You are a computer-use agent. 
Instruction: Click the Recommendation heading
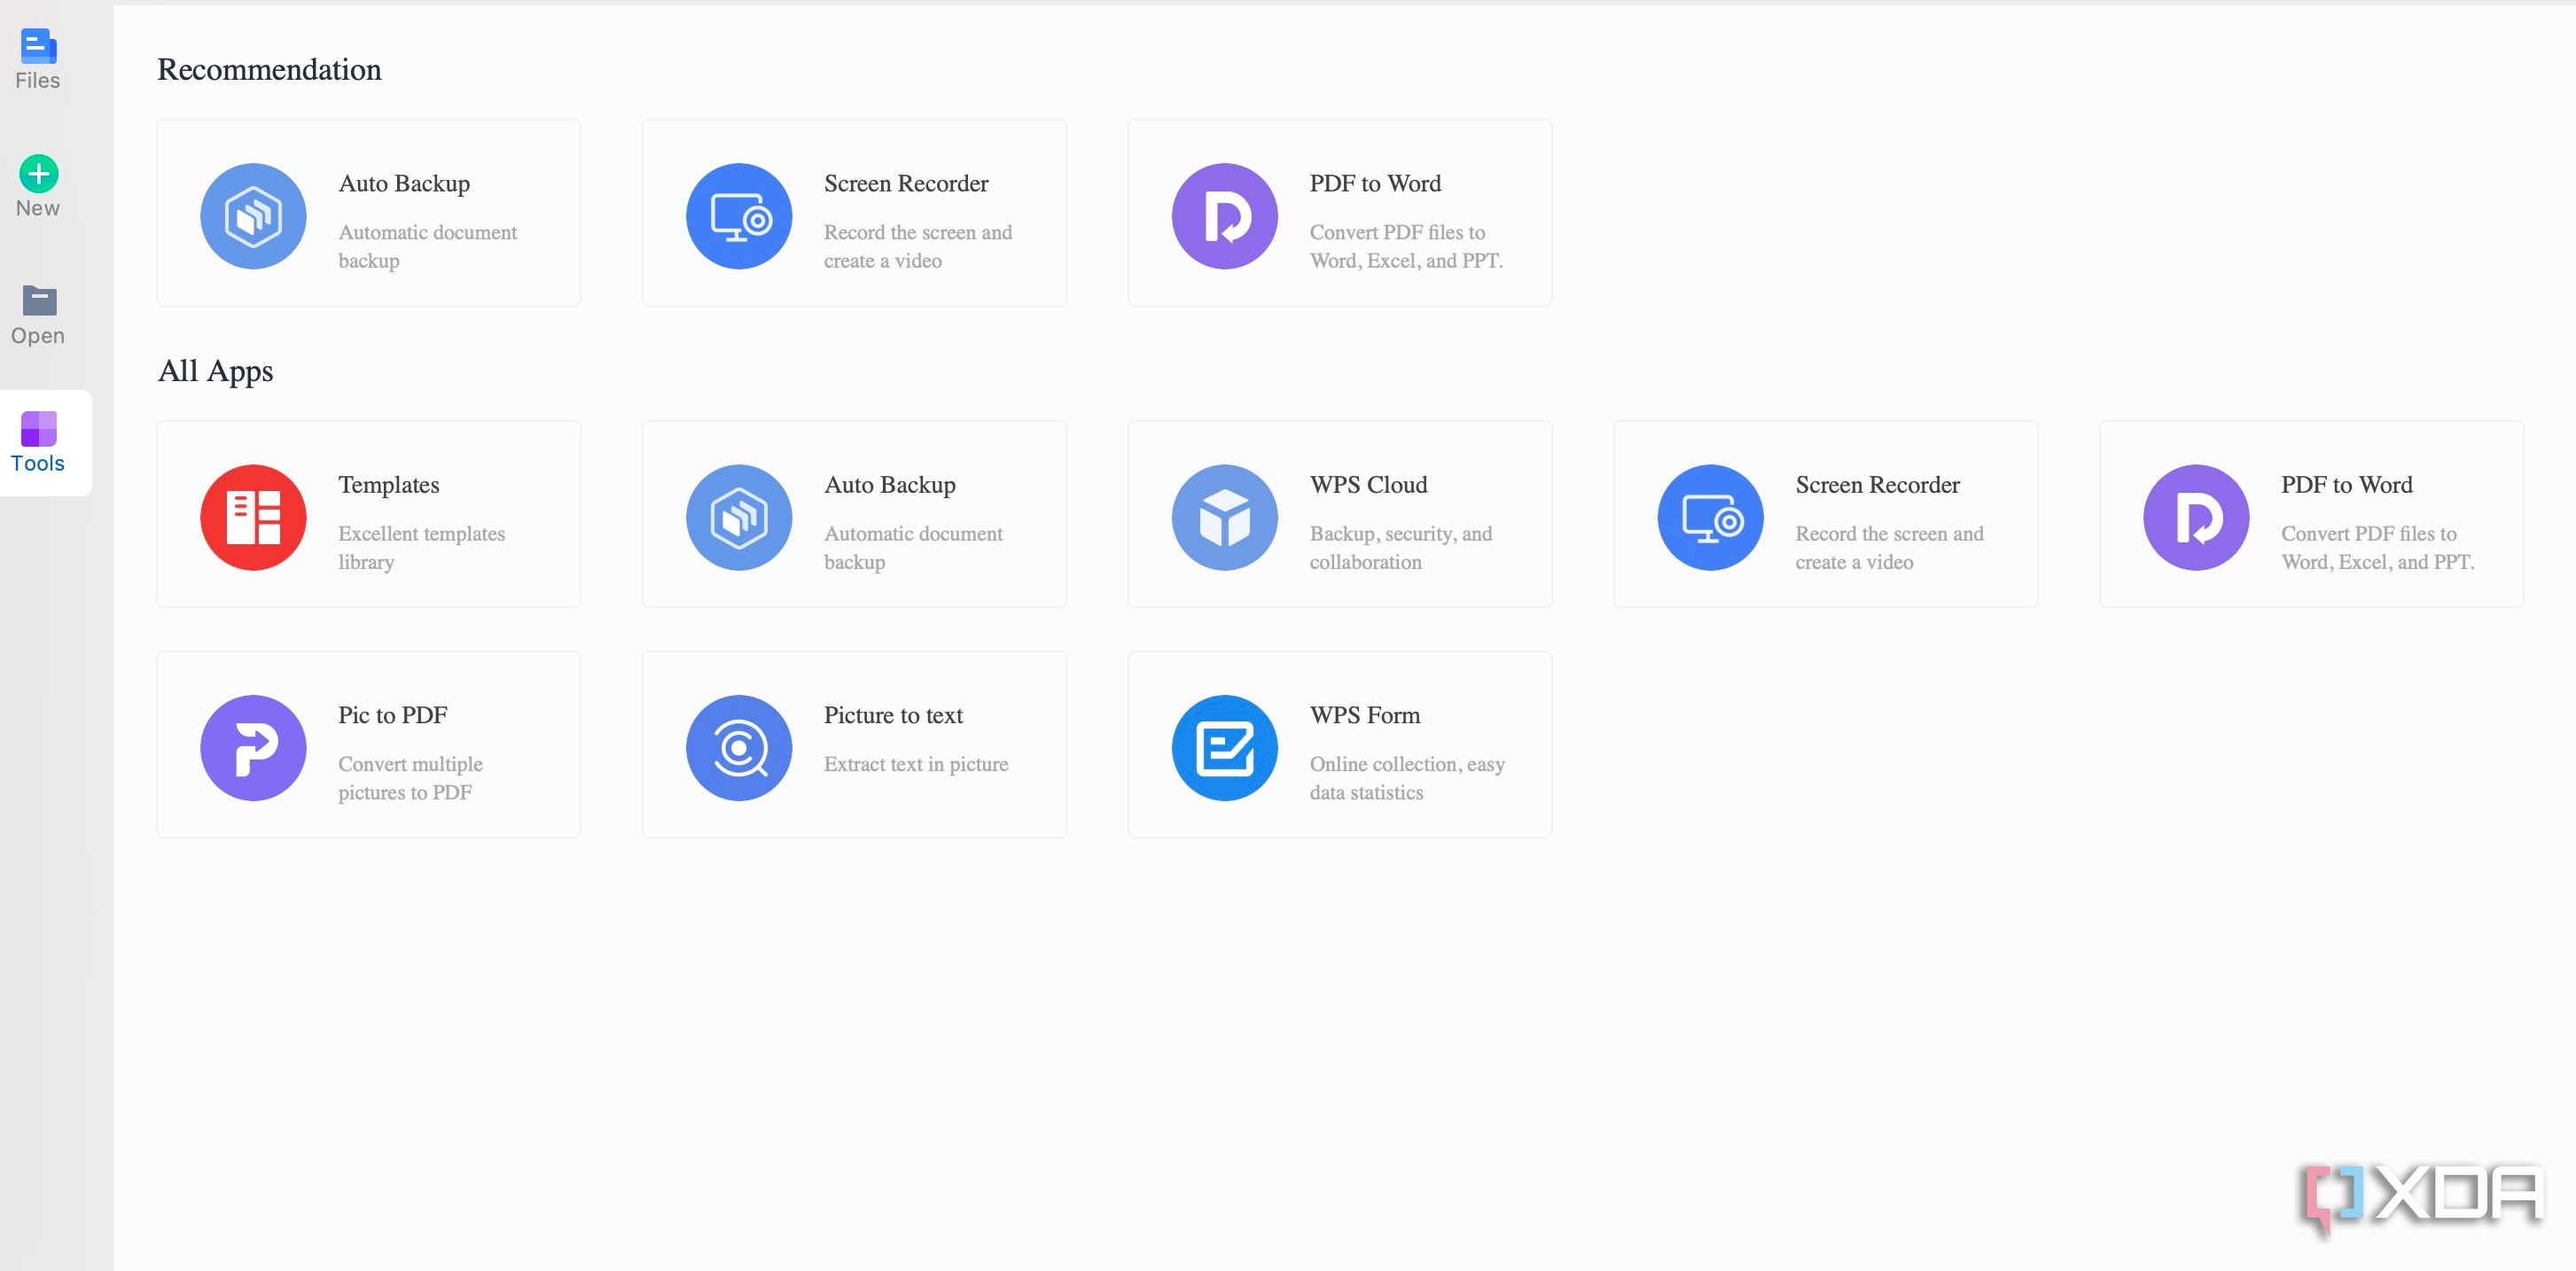point(269,70)
